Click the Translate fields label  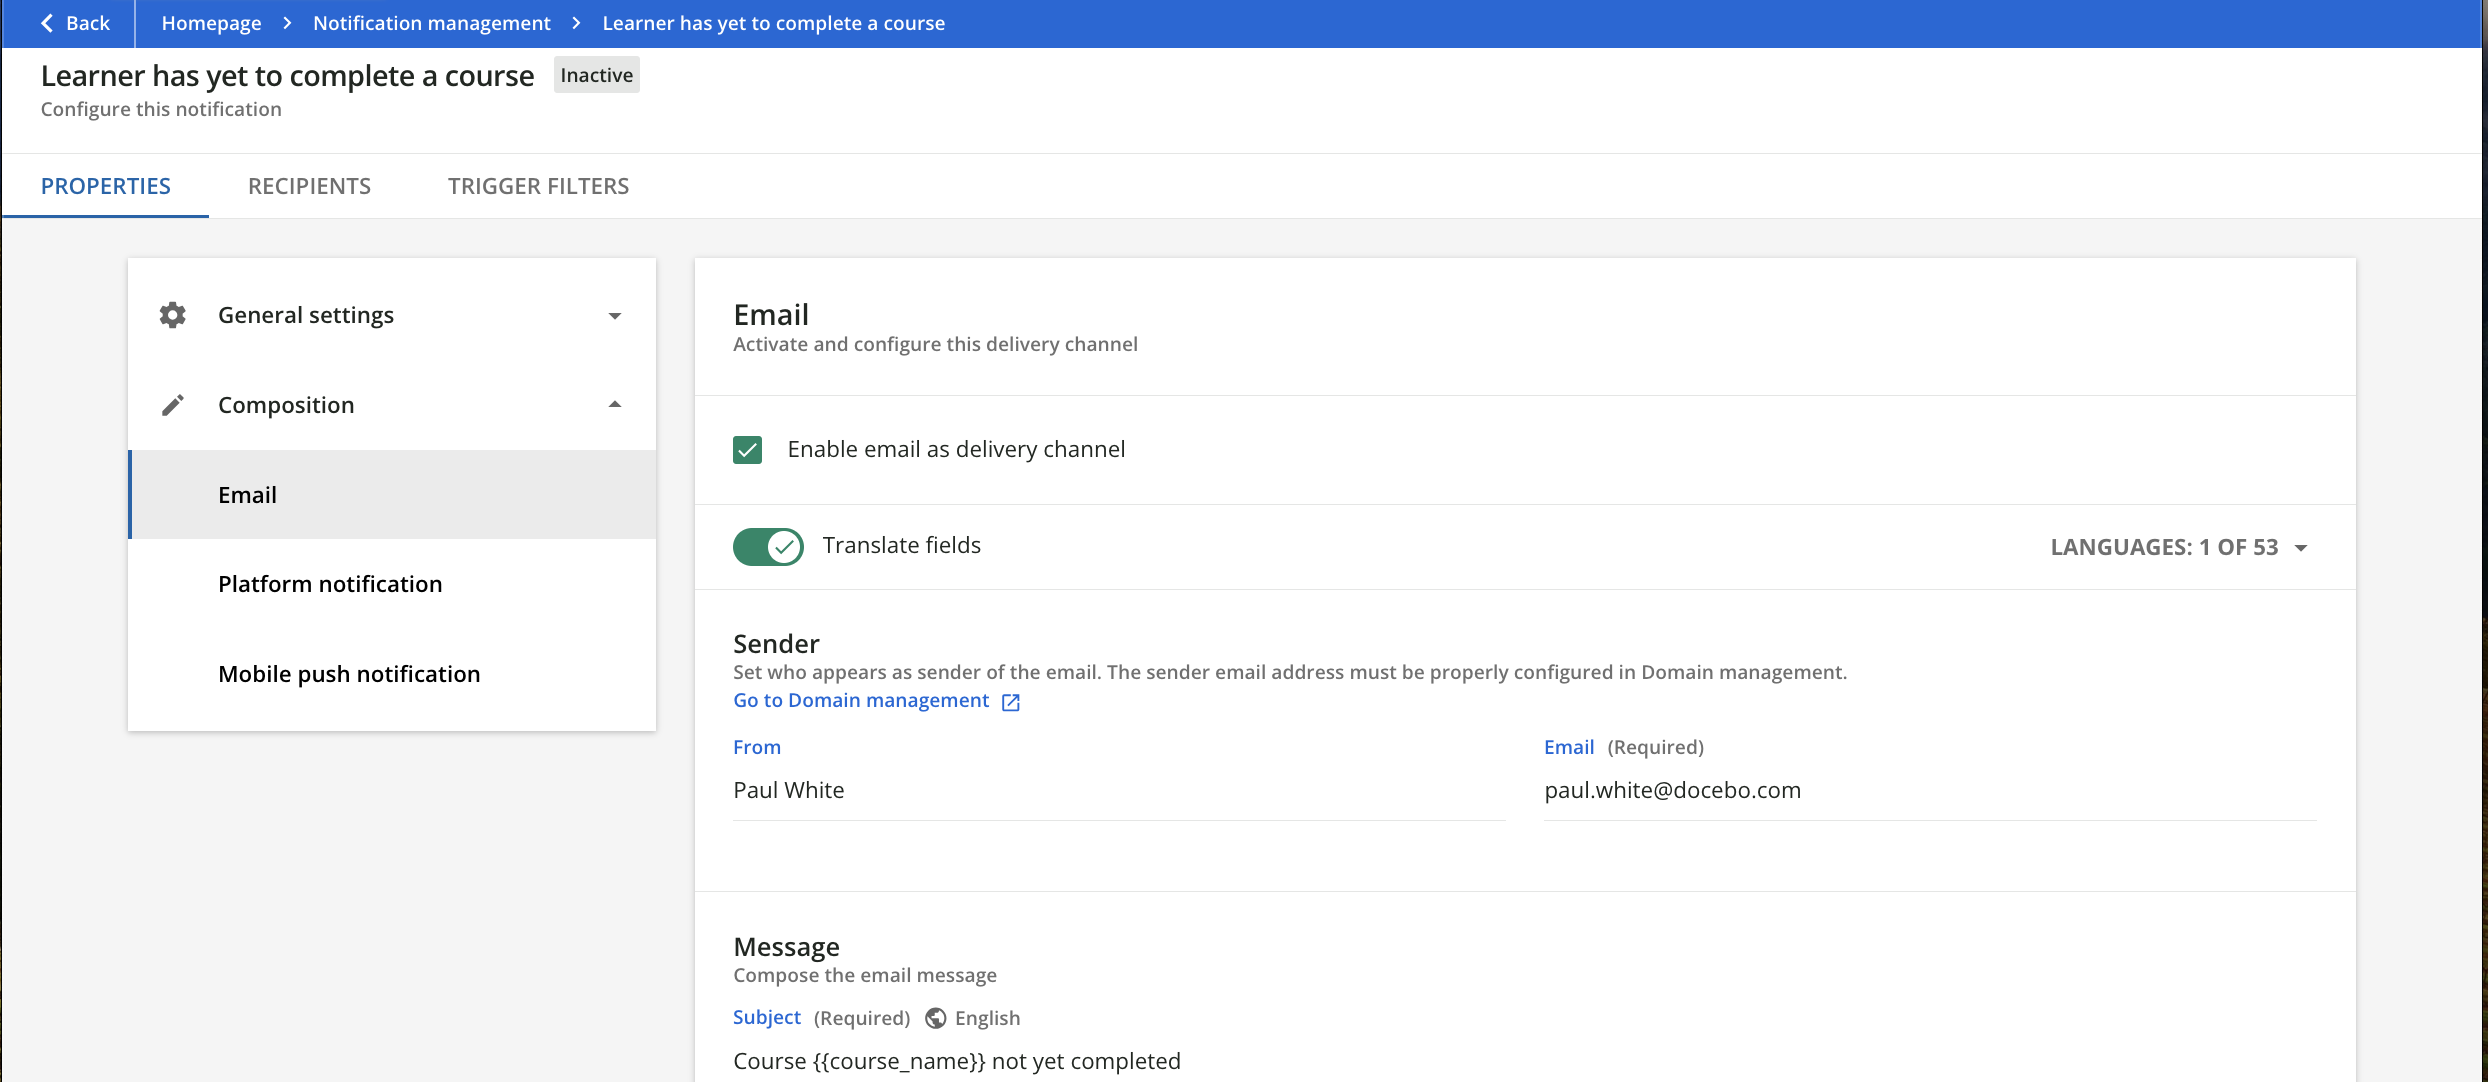pos(902,545)
